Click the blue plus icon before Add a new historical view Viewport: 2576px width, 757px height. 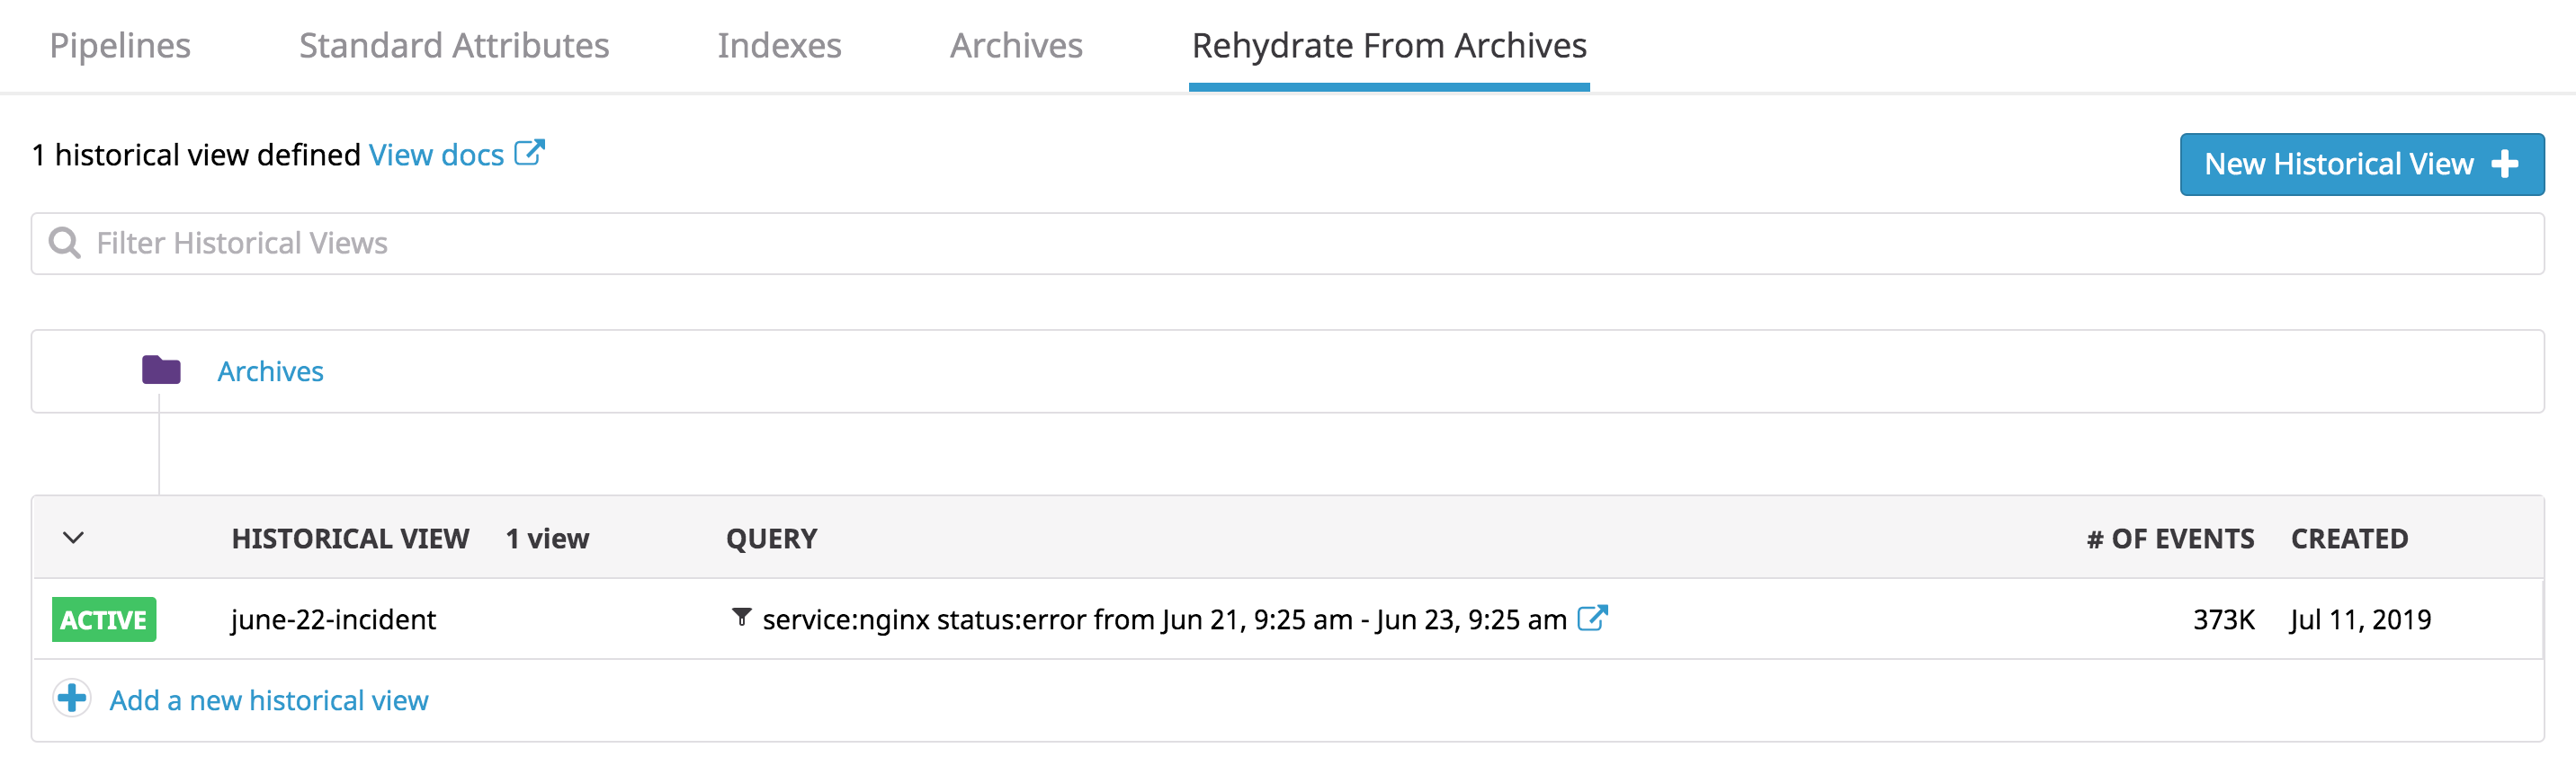coord(70,700)
